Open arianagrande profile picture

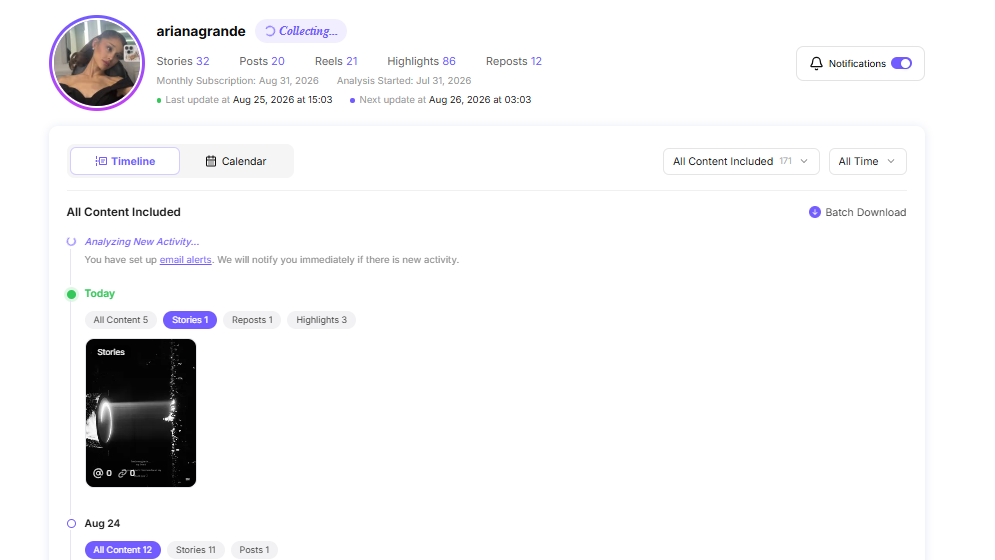pyautogui.click(x=97, y=63)
